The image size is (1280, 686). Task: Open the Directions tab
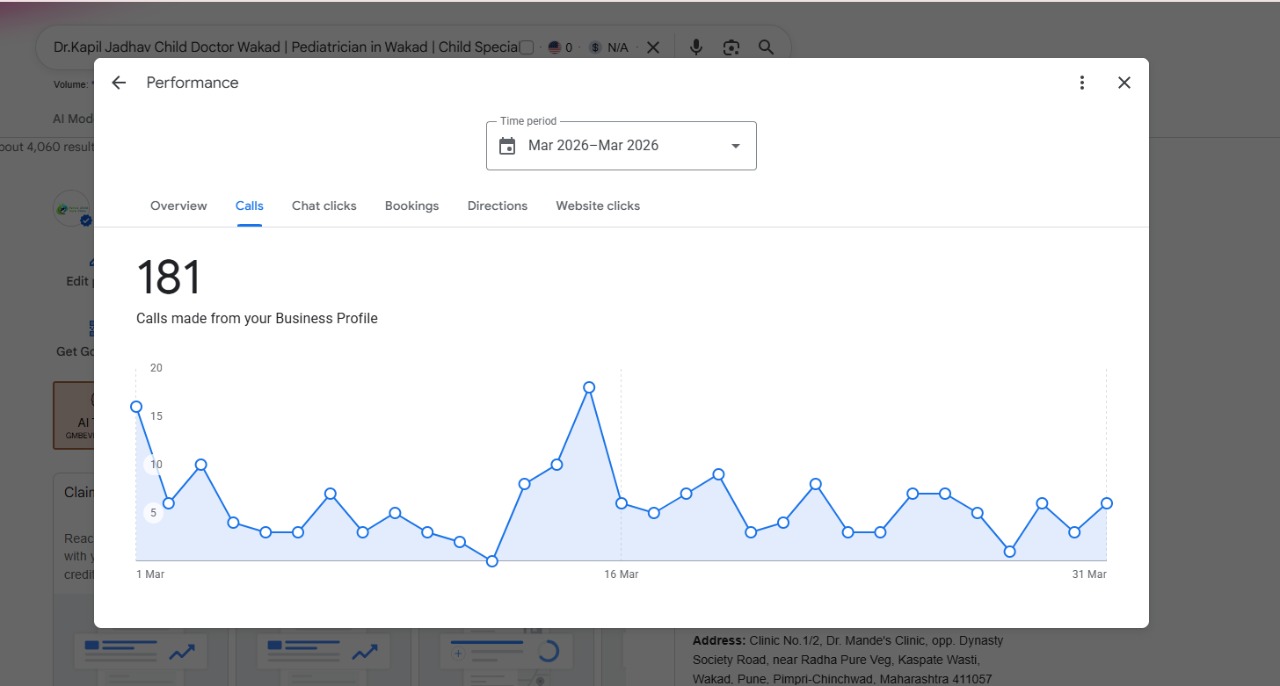(x=497, y=206)
